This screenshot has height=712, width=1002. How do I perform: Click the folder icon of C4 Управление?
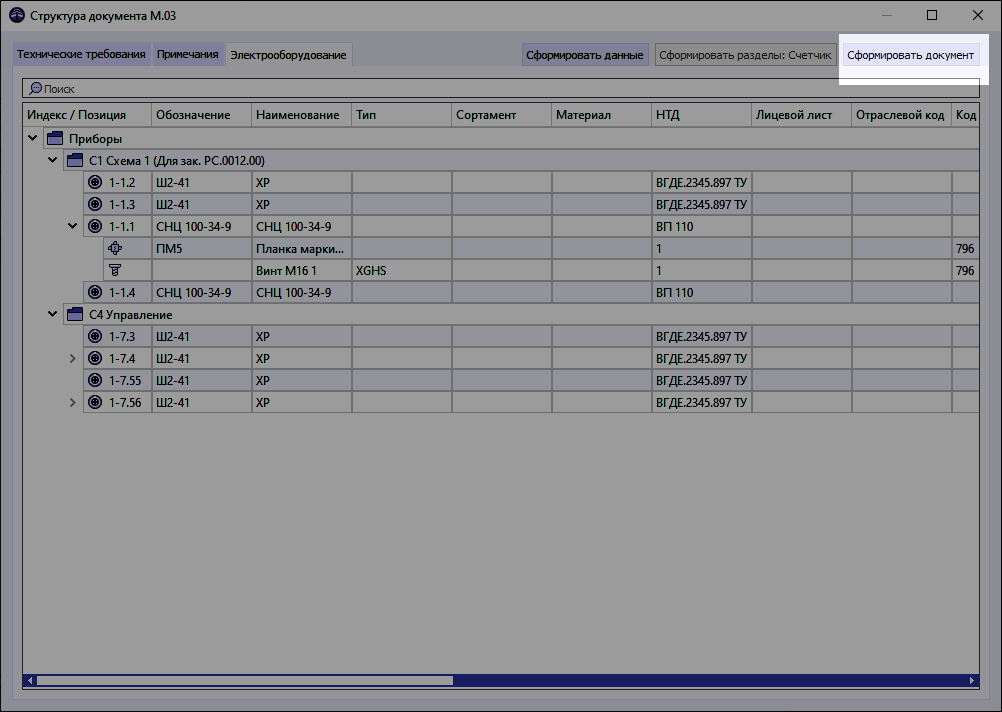(x=74, y=314)
